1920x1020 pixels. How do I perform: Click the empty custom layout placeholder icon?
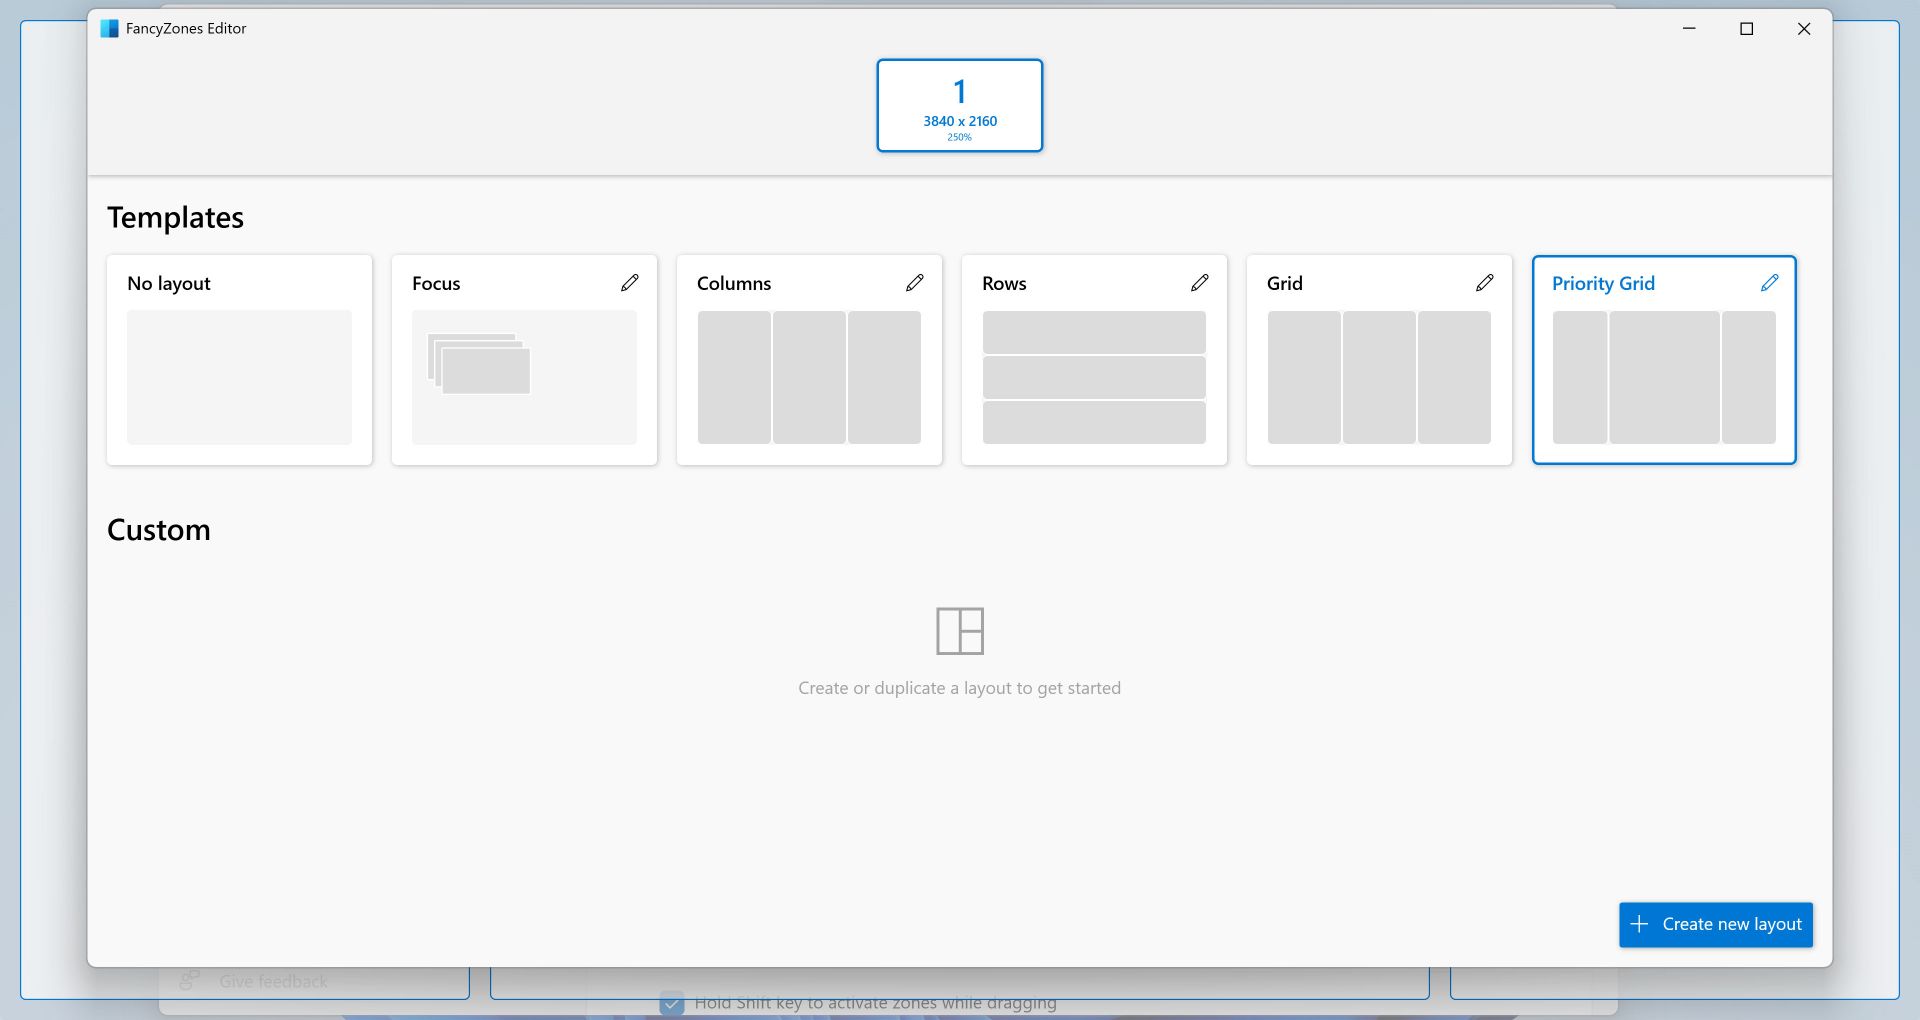(959, 631)
